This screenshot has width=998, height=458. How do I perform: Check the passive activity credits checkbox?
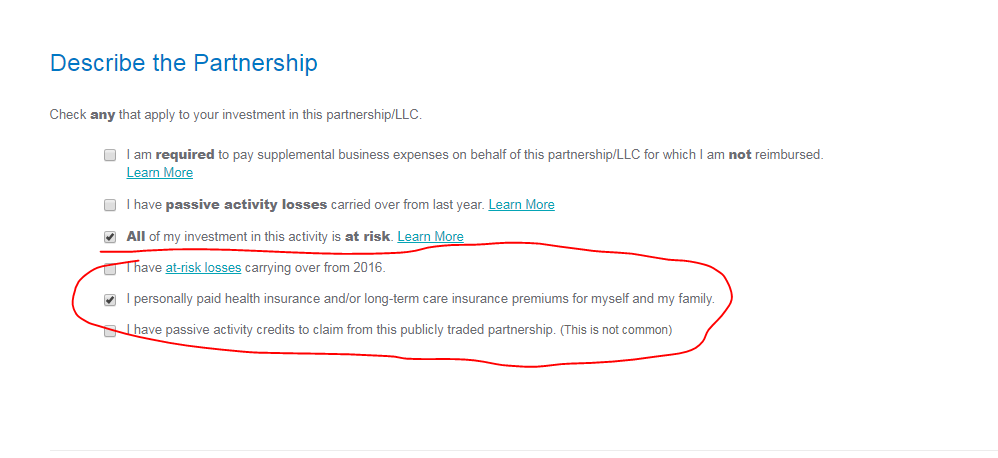click(110, 331)
